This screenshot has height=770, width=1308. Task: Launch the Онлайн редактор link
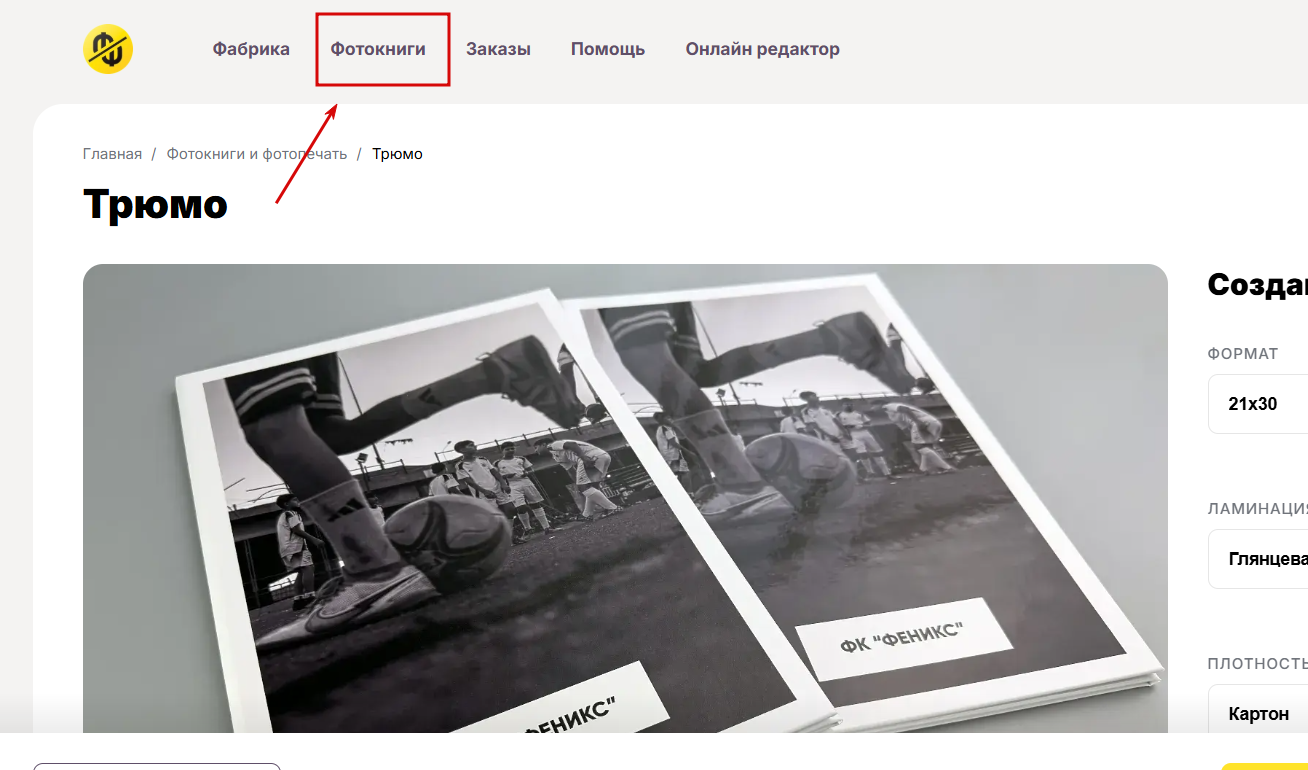click(x=763, y=49)
